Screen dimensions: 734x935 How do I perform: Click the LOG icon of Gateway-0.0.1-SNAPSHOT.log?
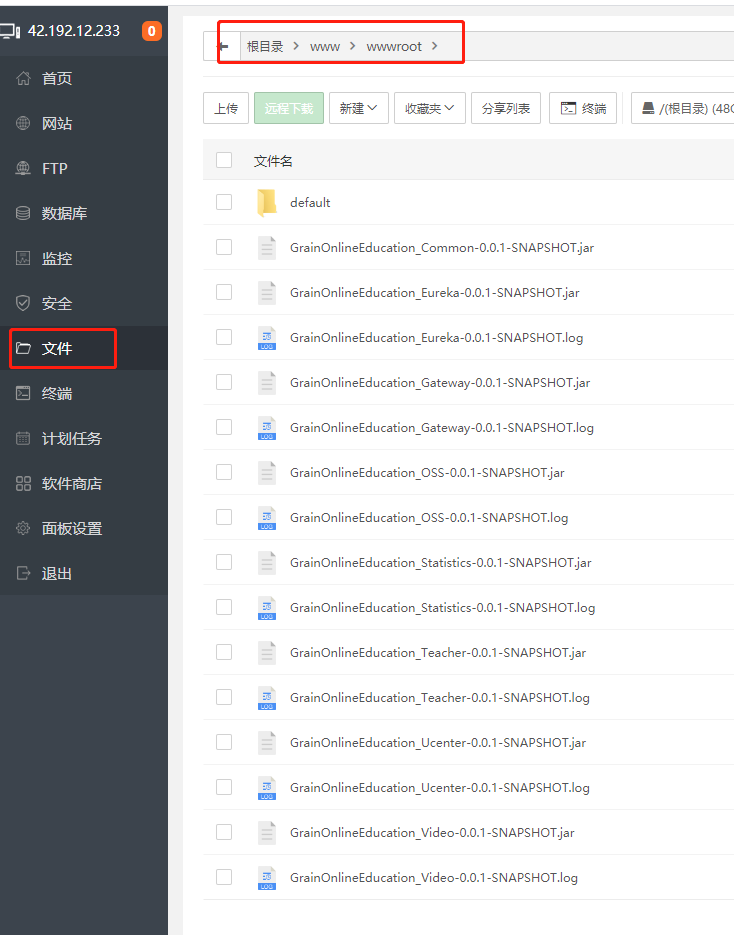click(x=267, y=428)
